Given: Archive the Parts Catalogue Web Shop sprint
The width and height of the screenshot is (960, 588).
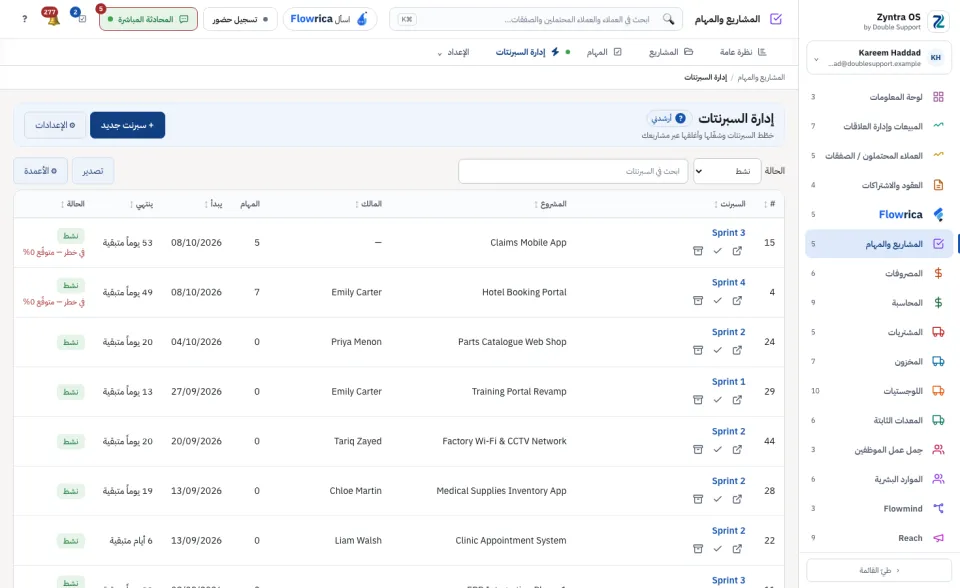Looking at the screenshot, I should 698,350.
